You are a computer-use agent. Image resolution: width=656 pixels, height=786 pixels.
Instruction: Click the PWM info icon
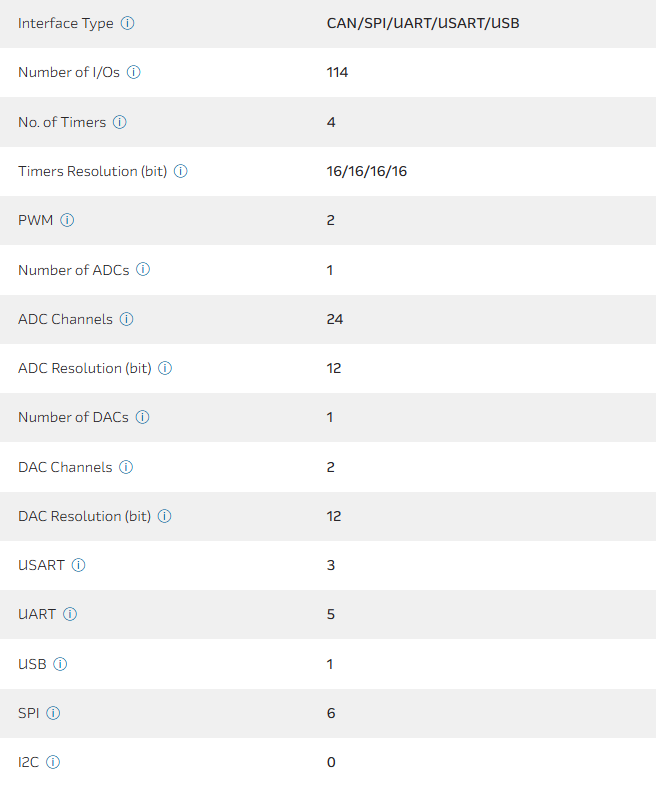68,220
